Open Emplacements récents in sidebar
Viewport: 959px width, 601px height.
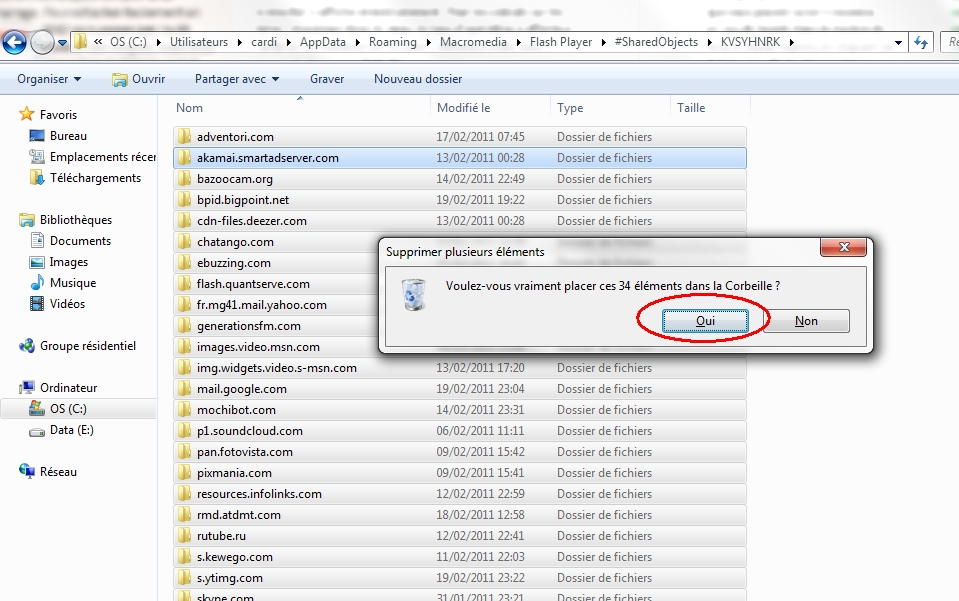(x=103, y=157)
